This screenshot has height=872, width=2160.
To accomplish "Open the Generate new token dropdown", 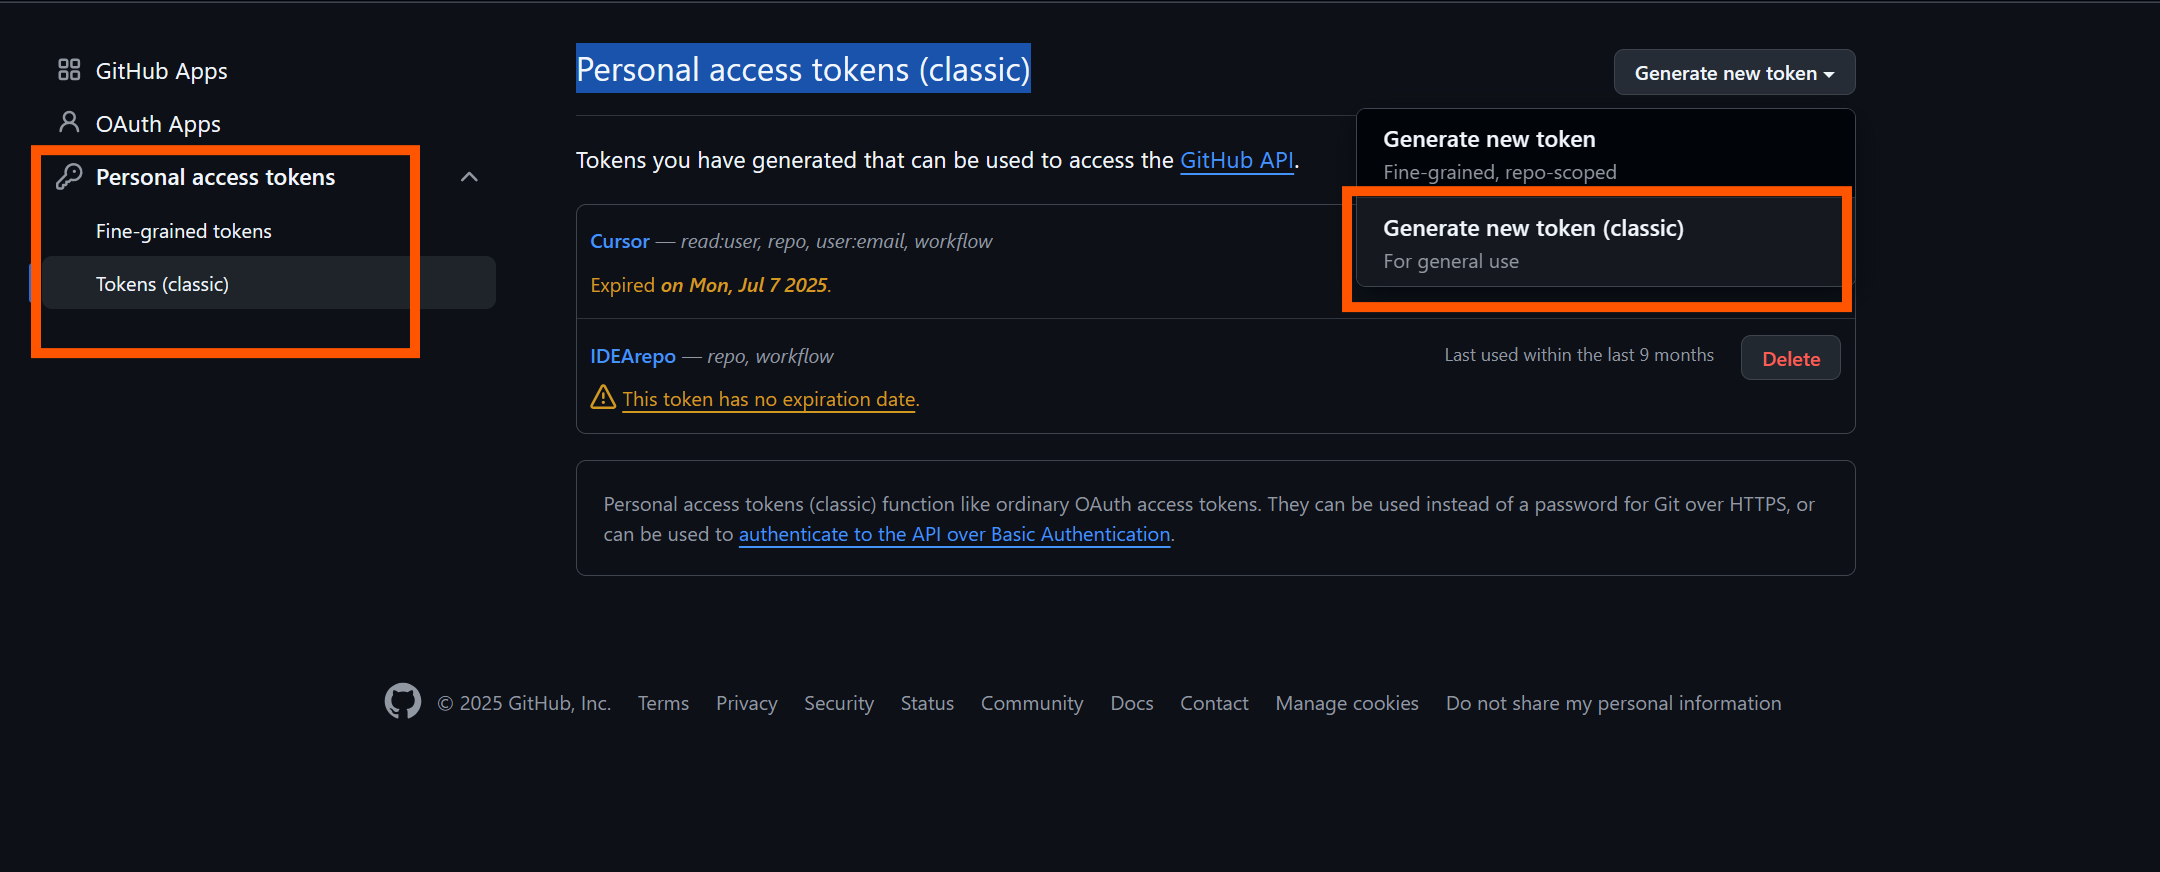I will 1734,73.
